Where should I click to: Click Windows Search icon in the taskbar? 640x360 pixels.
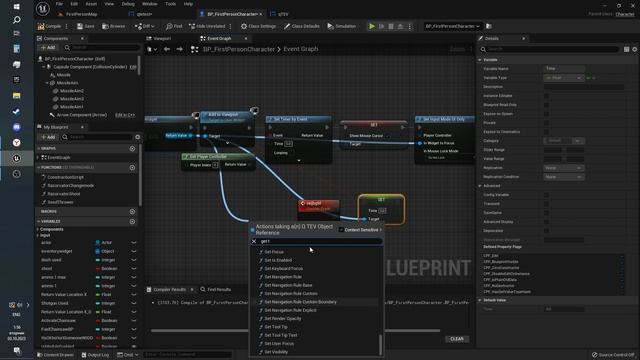coord(16,20)
